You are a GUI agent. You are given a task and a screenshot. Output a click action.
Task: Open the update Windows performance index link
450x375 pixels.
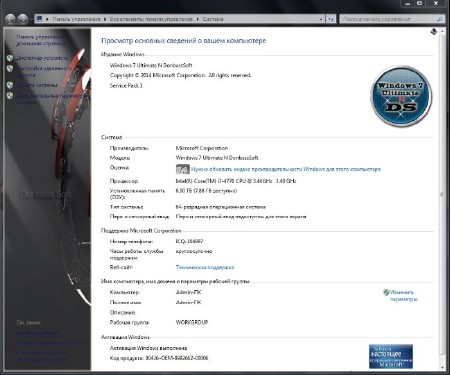pyautogui.click(x=286, y=169)
